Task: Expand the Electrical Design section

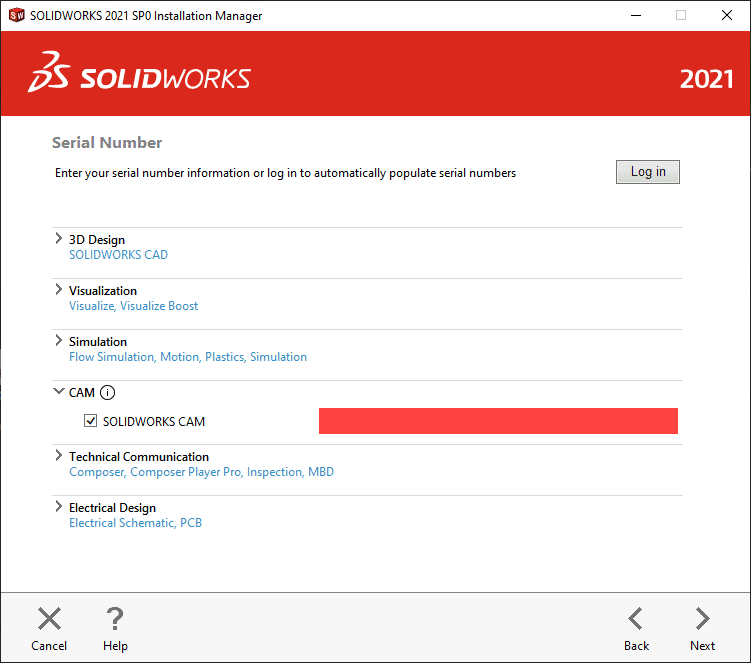Action: 58,506
